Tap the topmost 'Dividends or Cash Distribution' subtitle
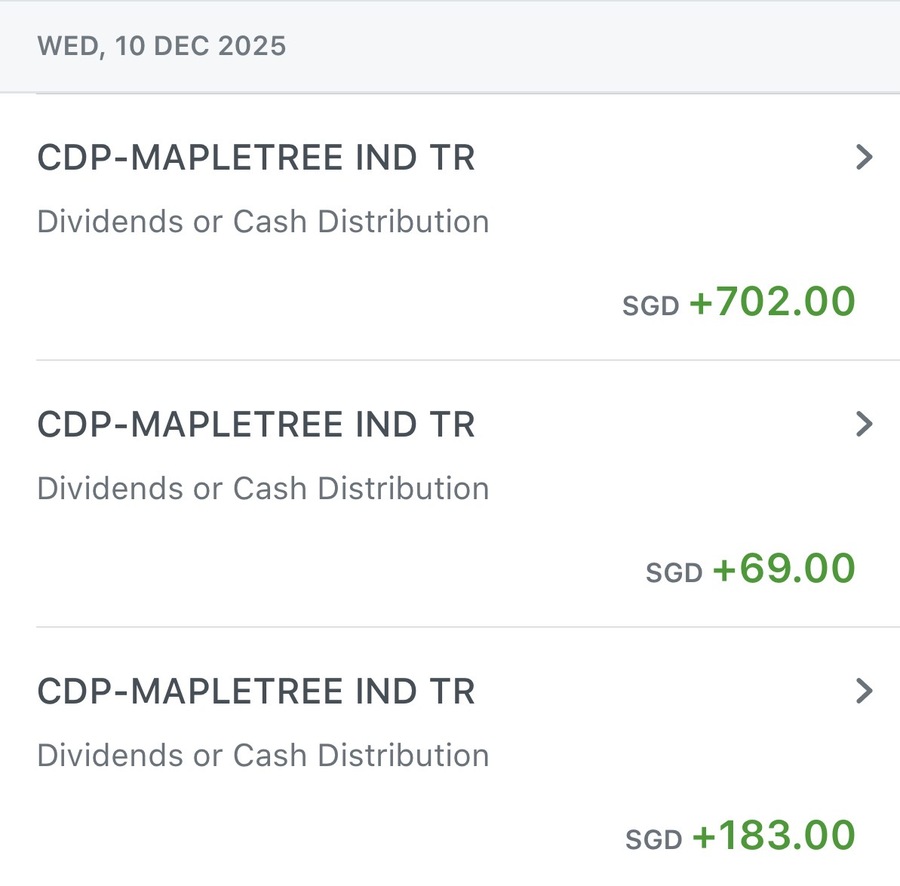The image size is (900, 886). (x=263, y=222)
